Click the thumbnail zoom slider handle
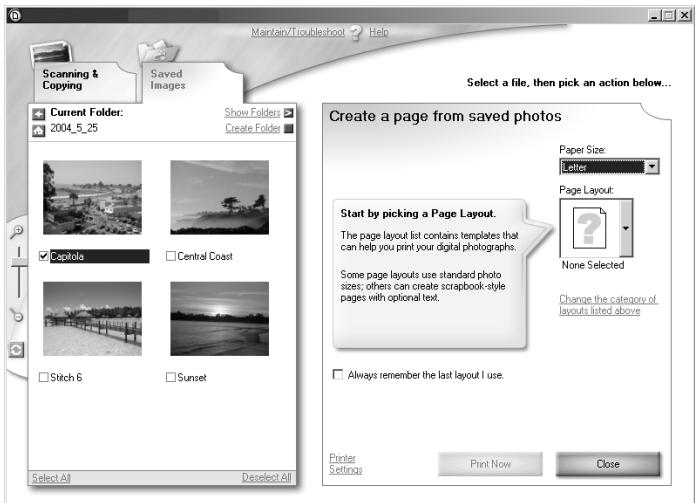The height and width of the screenshot is (503, 695). pos(19,262)
